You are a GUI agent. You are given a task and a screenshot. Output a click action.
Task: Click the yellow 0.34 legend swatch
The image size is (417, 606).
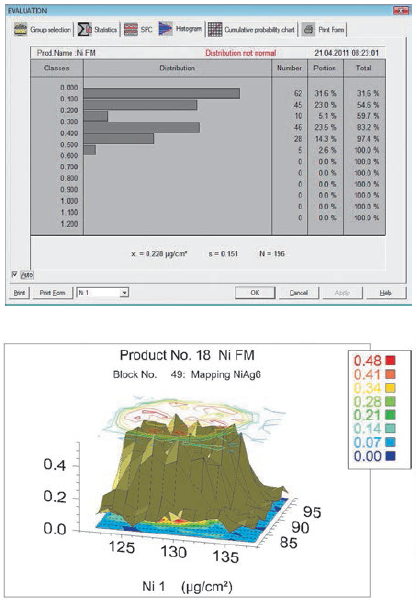tap(390, 388)
